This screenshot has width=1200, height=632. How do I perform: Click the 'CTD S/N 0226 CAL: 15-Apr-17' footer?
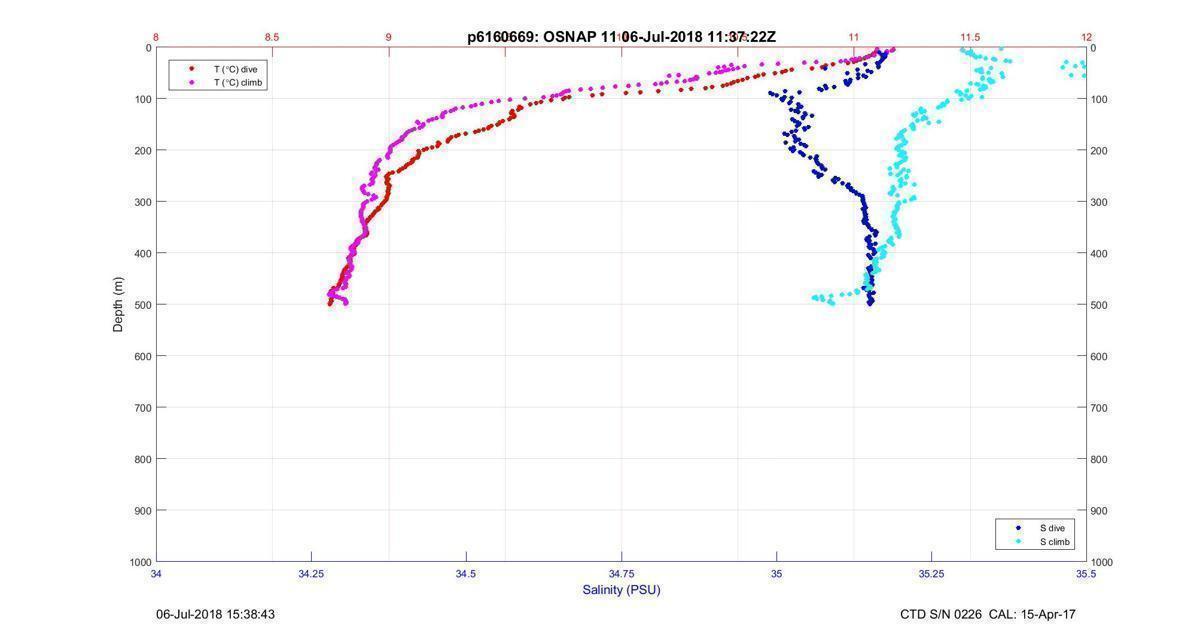[988, 614]
